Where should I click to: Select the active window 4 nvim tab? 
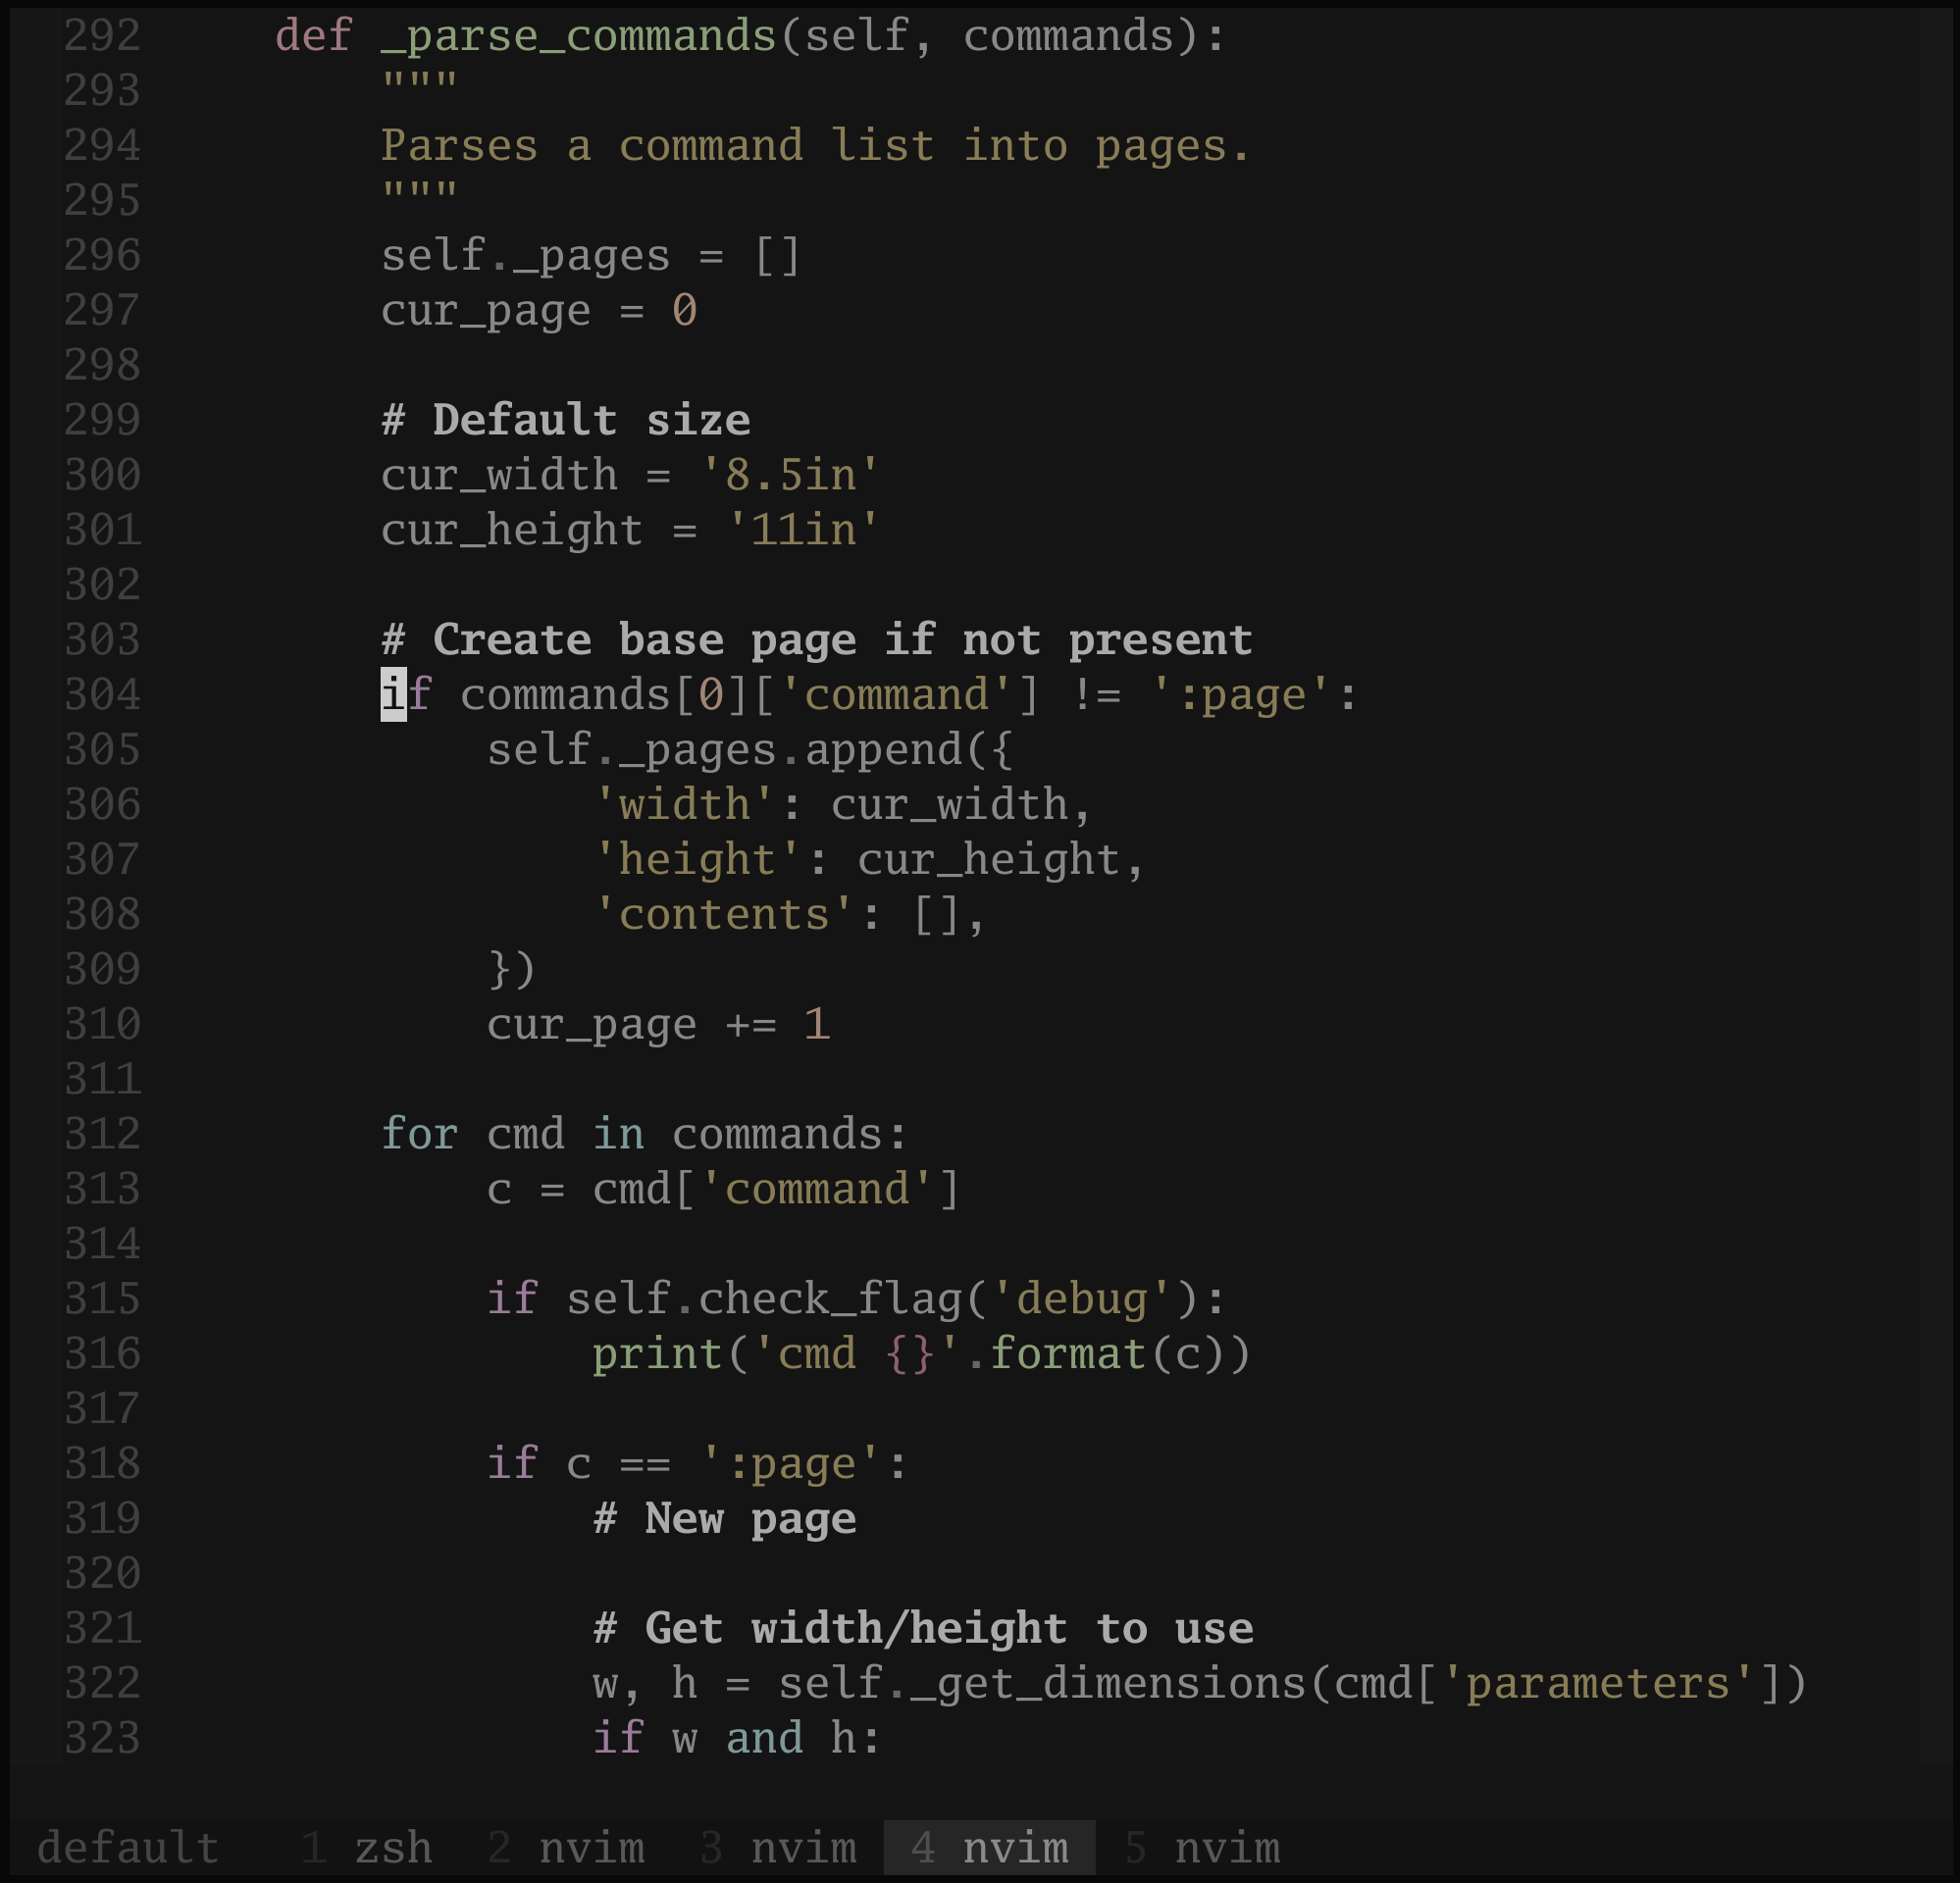990,1848
